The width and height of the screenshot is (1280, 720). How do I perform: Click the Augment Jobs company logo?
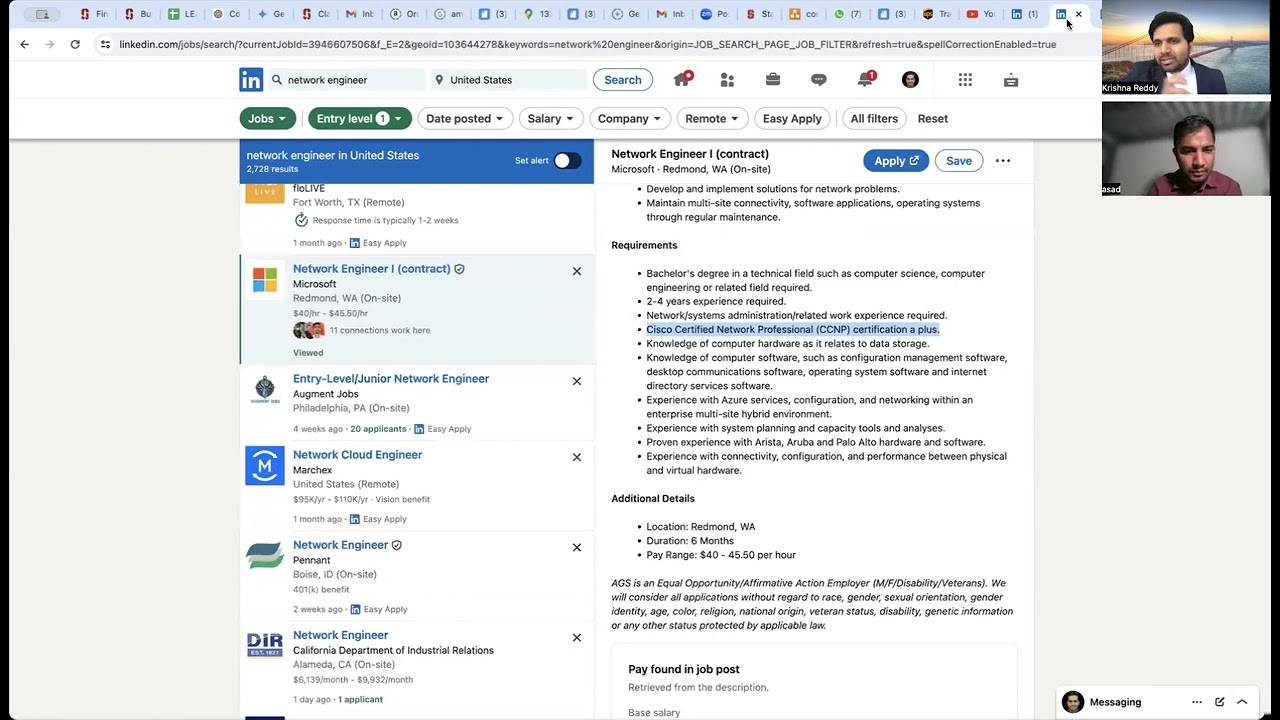[265, 389]
